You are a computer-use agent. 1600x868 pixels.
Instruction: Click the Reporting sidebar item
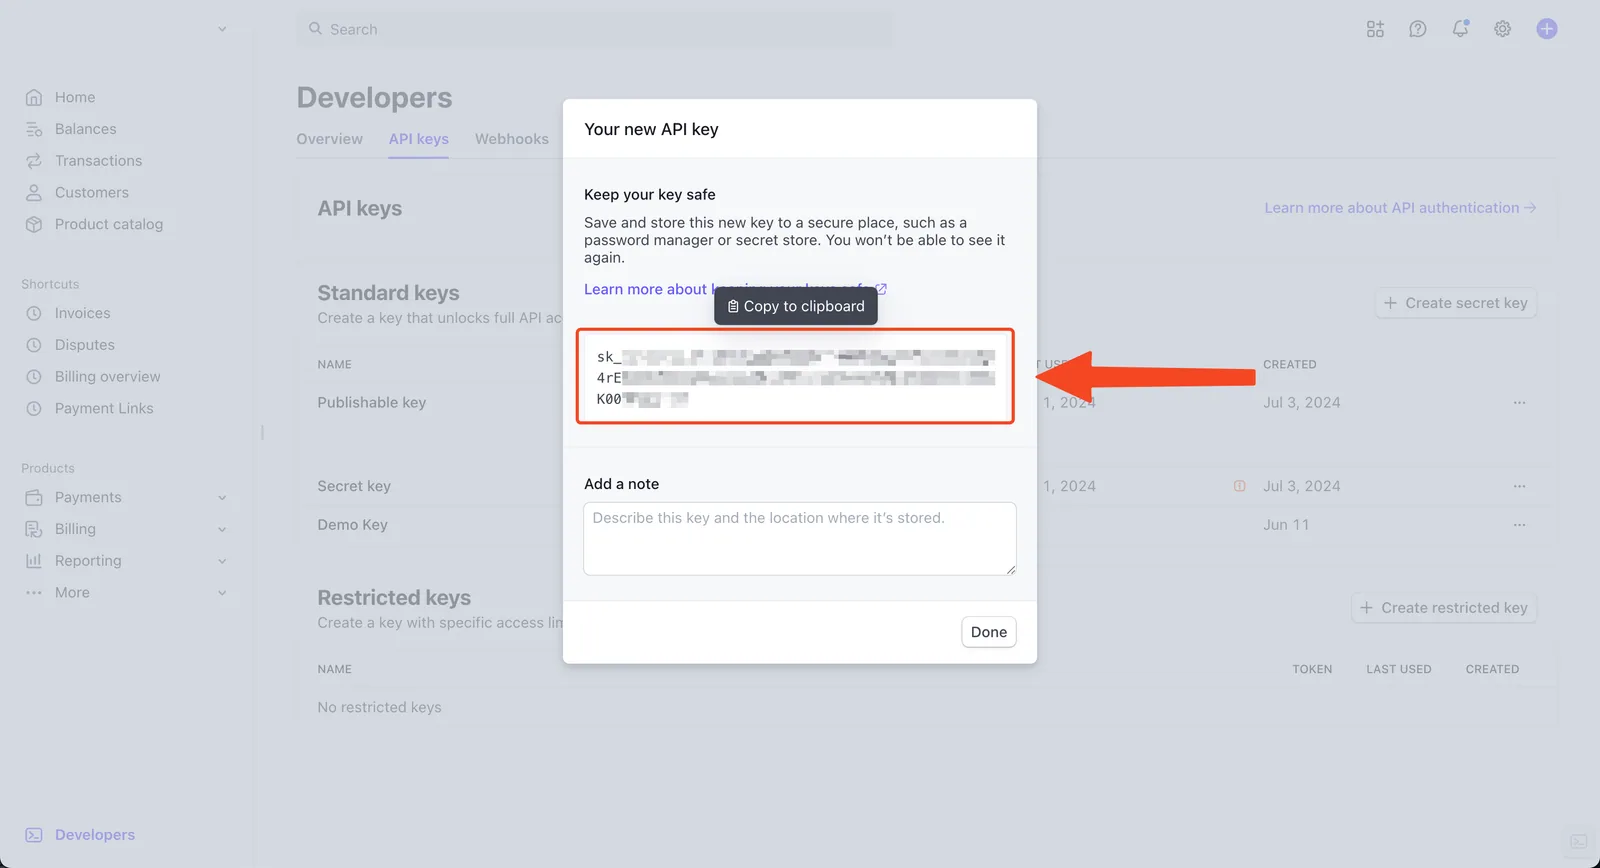[x=88, y=561]
